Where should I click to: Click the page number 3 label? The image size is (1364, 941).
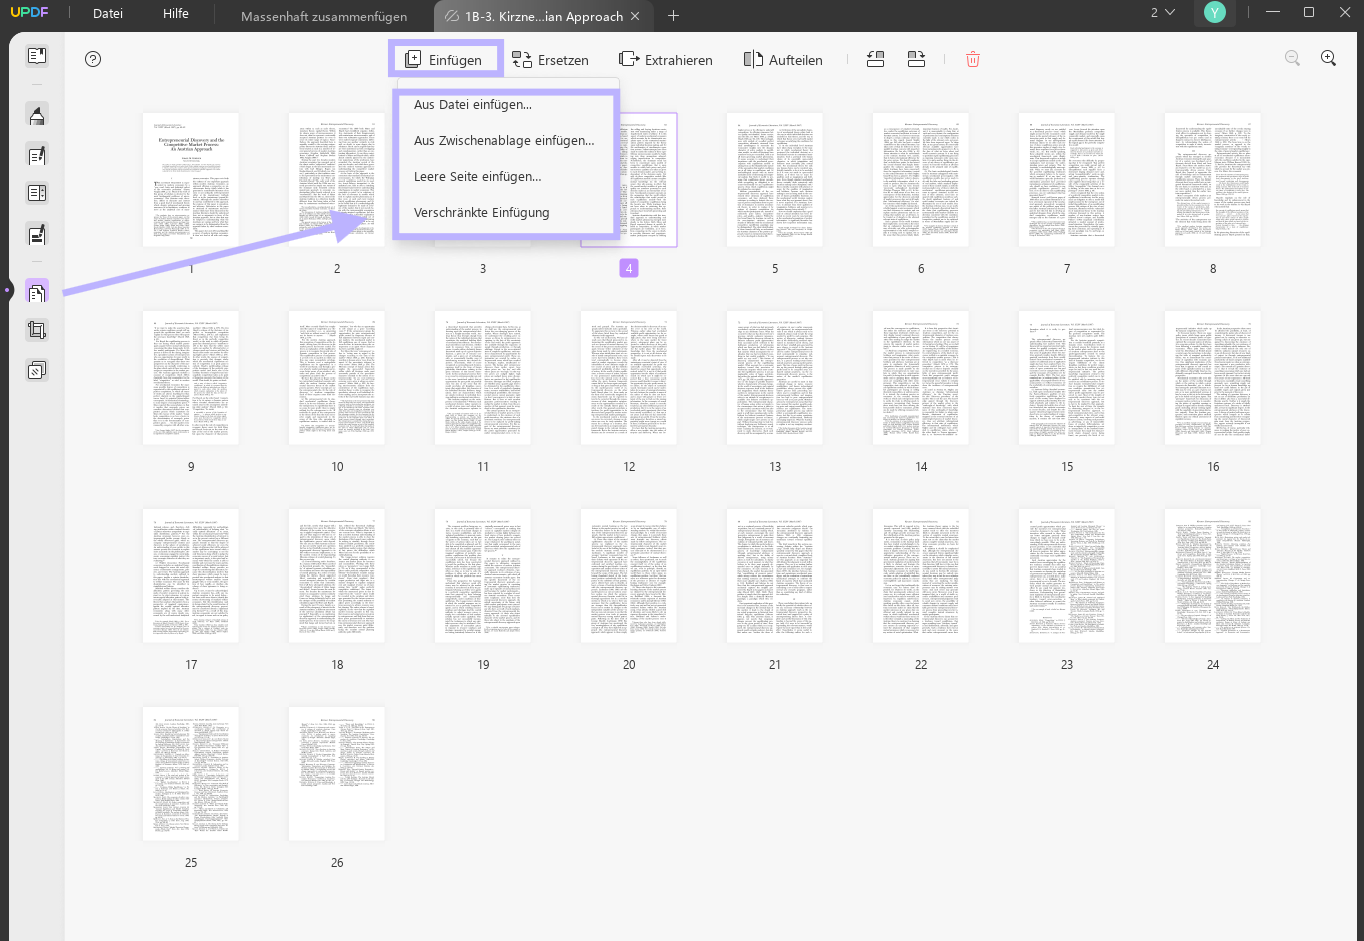483,268
